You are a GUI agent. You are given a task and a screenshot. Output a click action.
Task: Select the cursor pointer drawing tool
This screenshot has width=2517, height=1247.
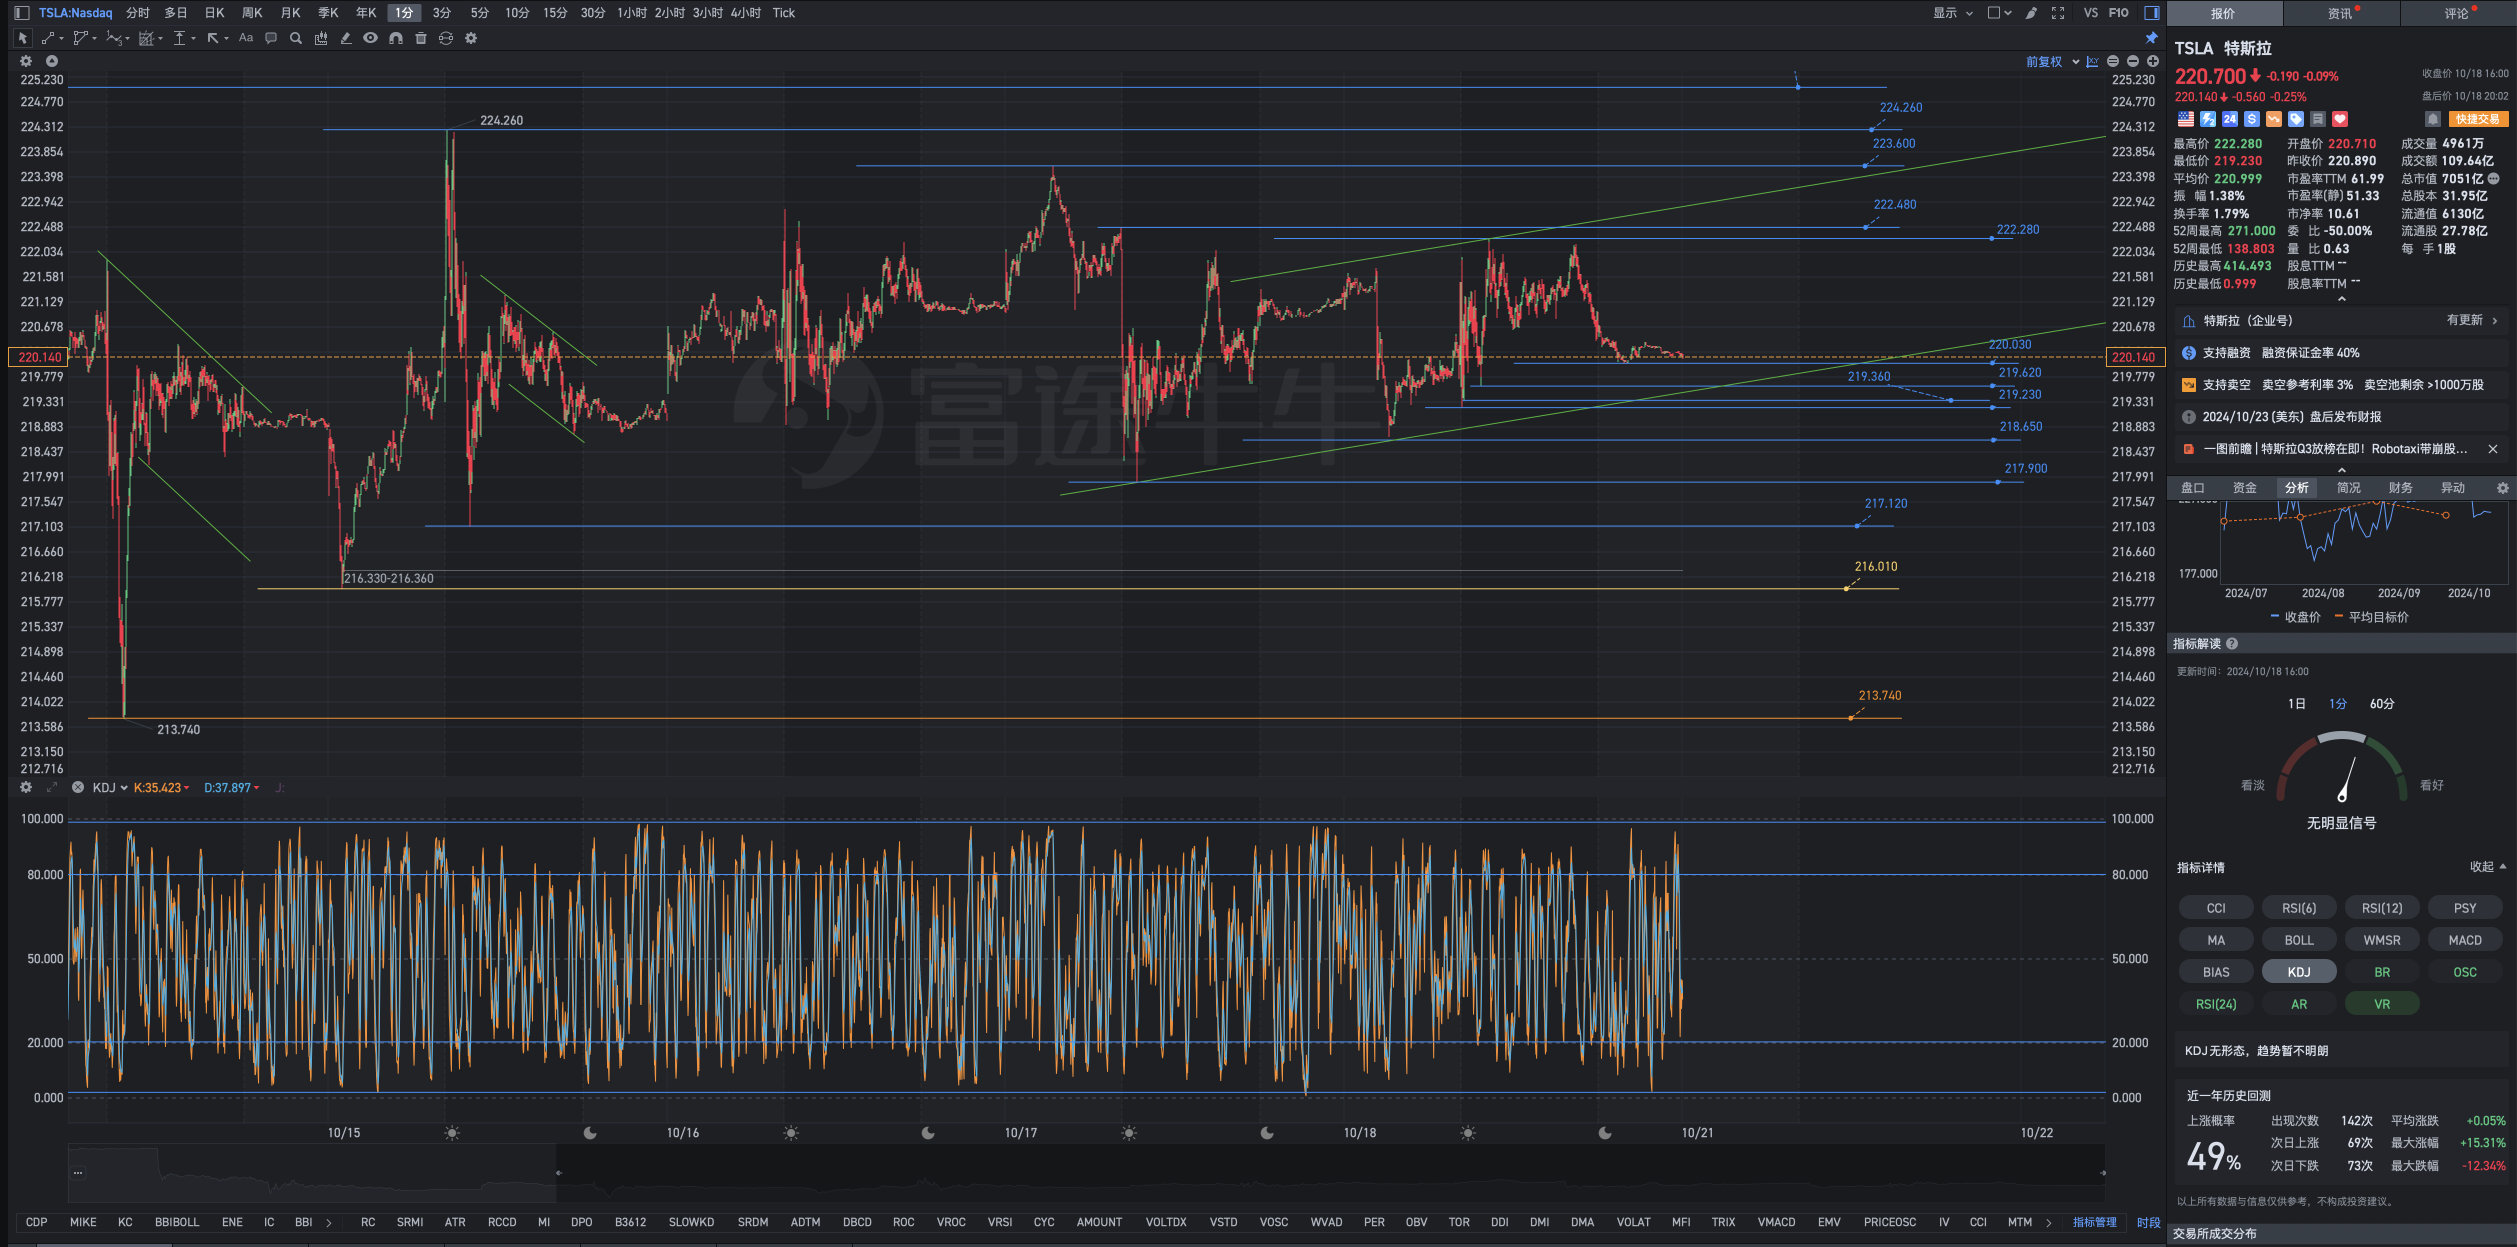[x=22, y=38]
